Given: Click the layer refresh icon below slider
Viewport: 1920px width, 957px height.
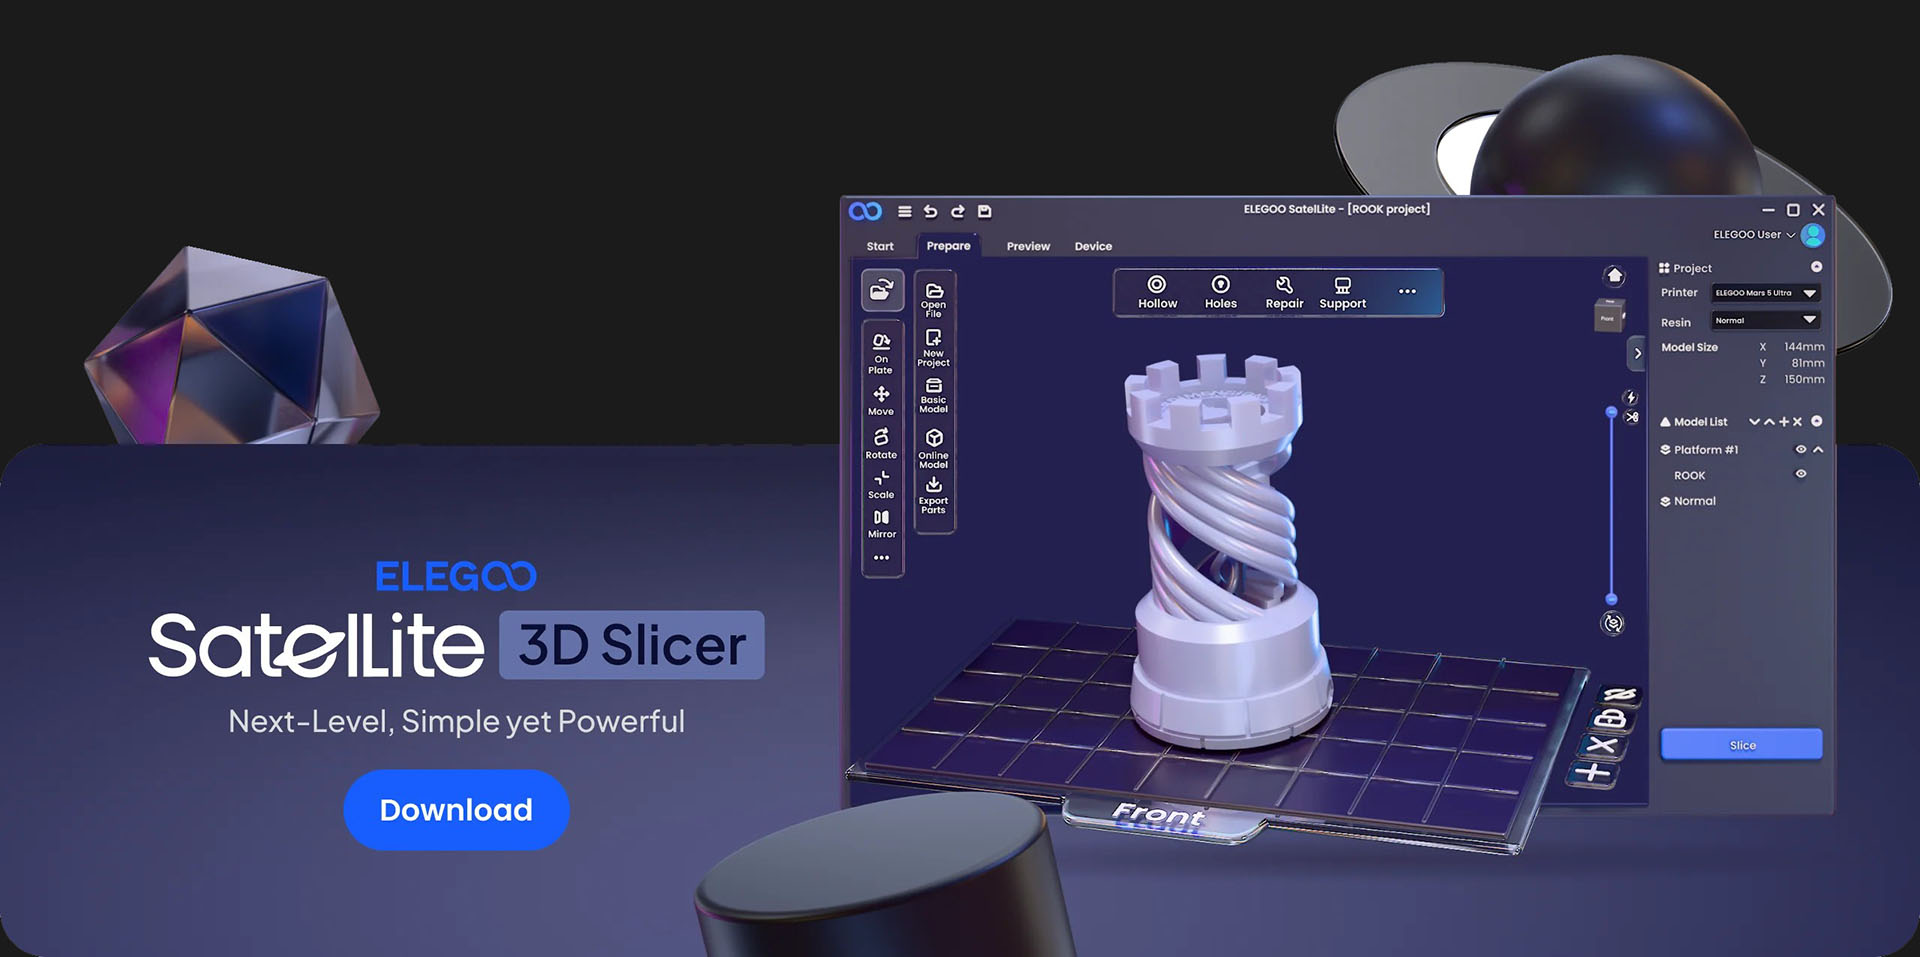Looking at the screenshot, I should [1613, 623].
